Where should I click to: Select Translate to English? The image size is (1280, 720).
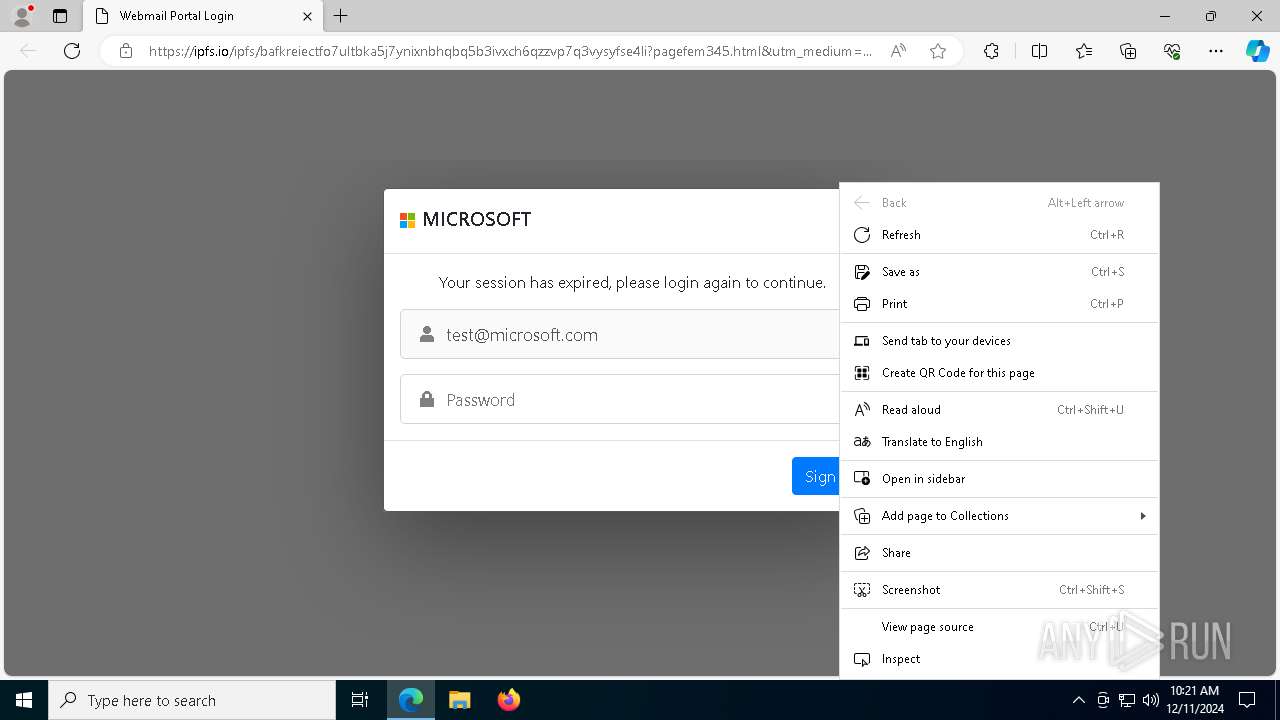tap(999, 441)
